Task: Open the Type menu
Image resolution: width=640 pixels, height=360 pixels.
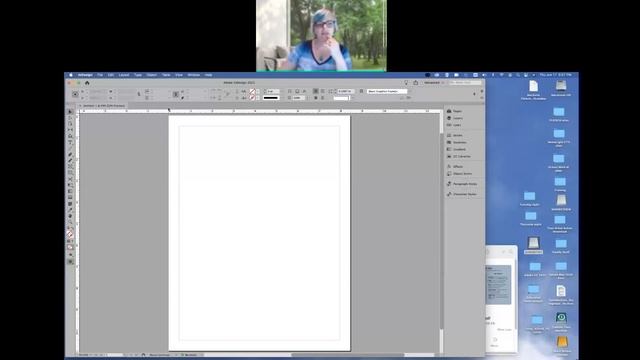Action: 138,75
